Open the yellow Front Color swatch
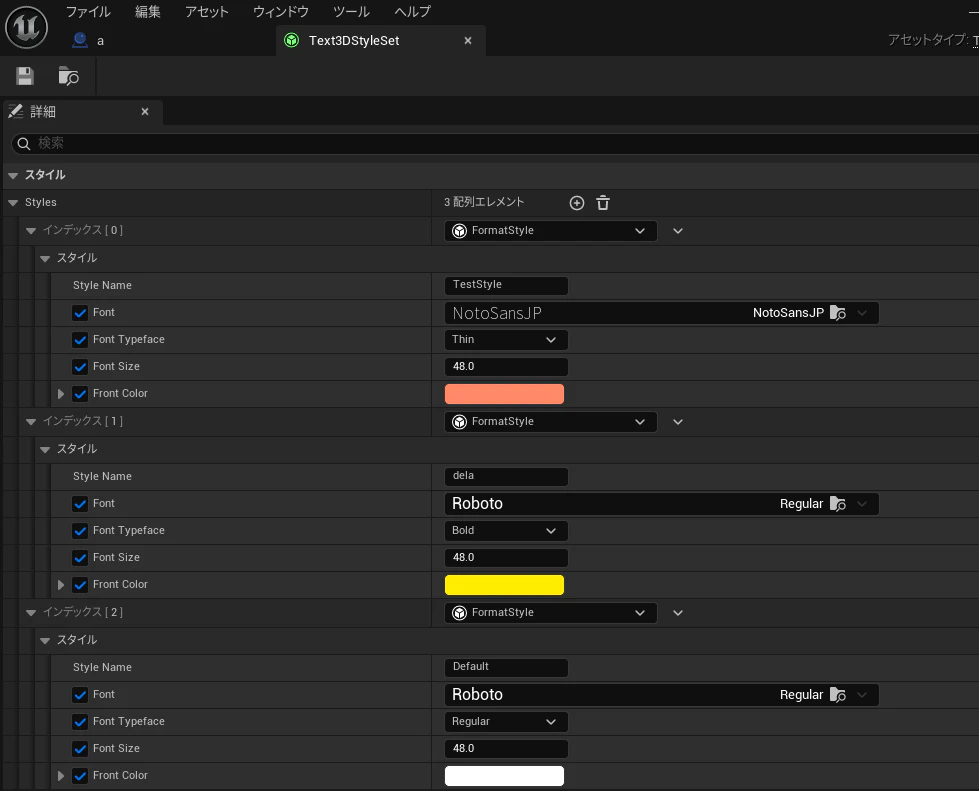The width and height of the screenshot is (979, 791). tap(504, 585)
